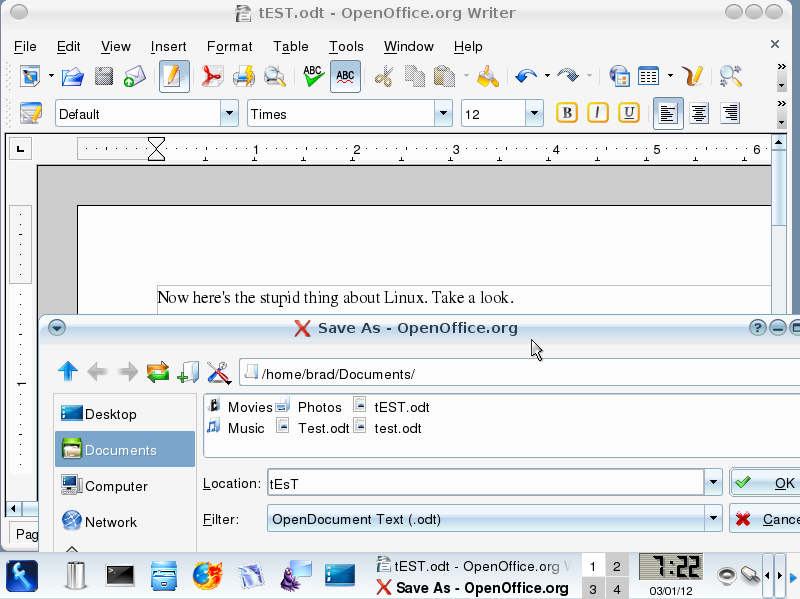Click Cancel in Save As dialog
This screenshot has width=800, height=599.
tap(765, 519)
